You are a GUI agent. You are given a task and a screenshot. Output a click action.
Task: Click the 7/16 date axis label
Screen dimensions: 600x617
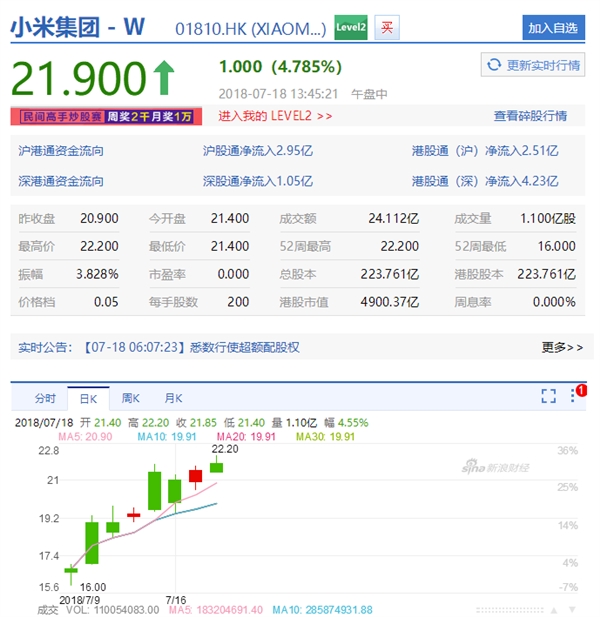click(175, 600)
